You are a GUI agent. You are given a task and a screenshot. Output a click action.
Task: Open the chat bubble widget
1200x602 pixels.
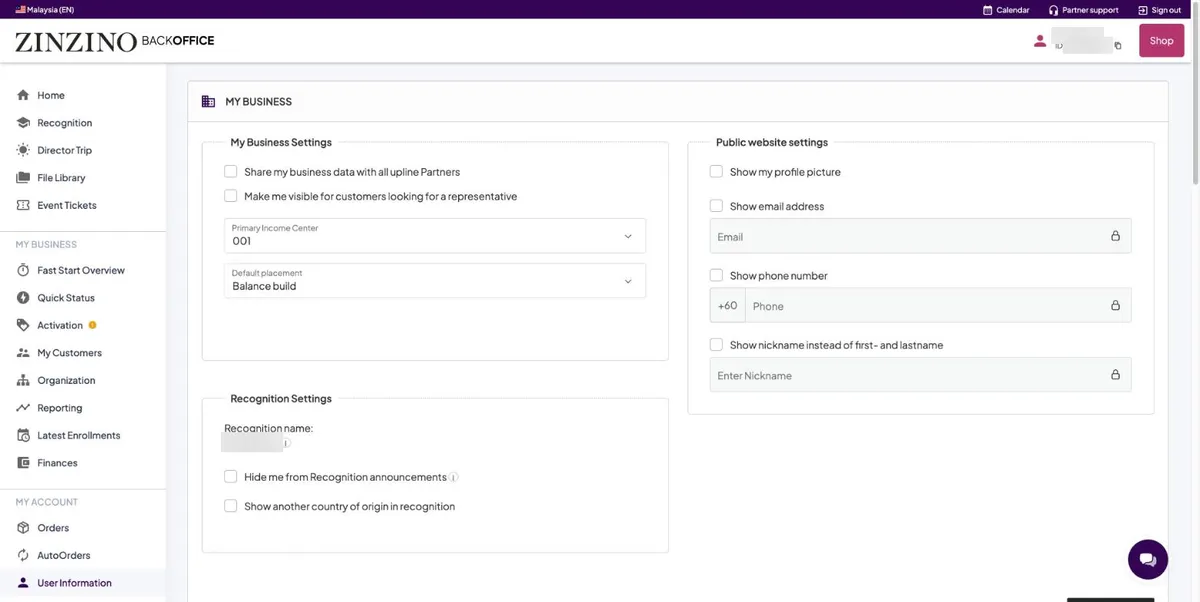(1148, 559)
